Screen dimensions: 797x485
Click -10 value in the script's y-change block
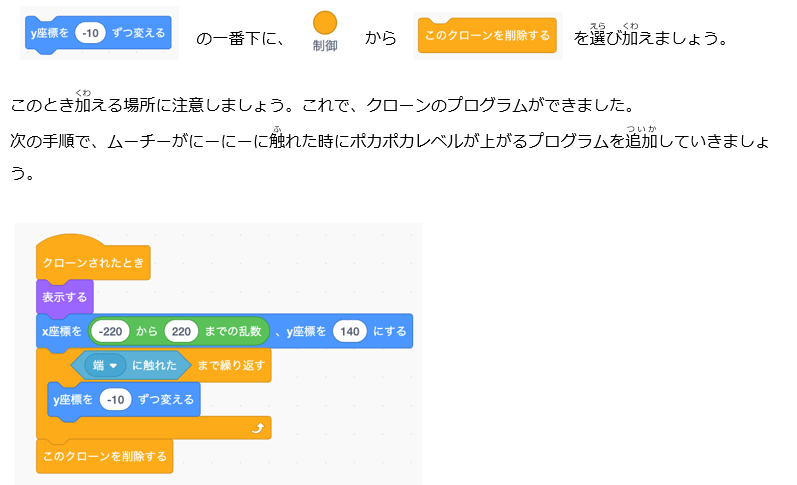coord(116,399)
